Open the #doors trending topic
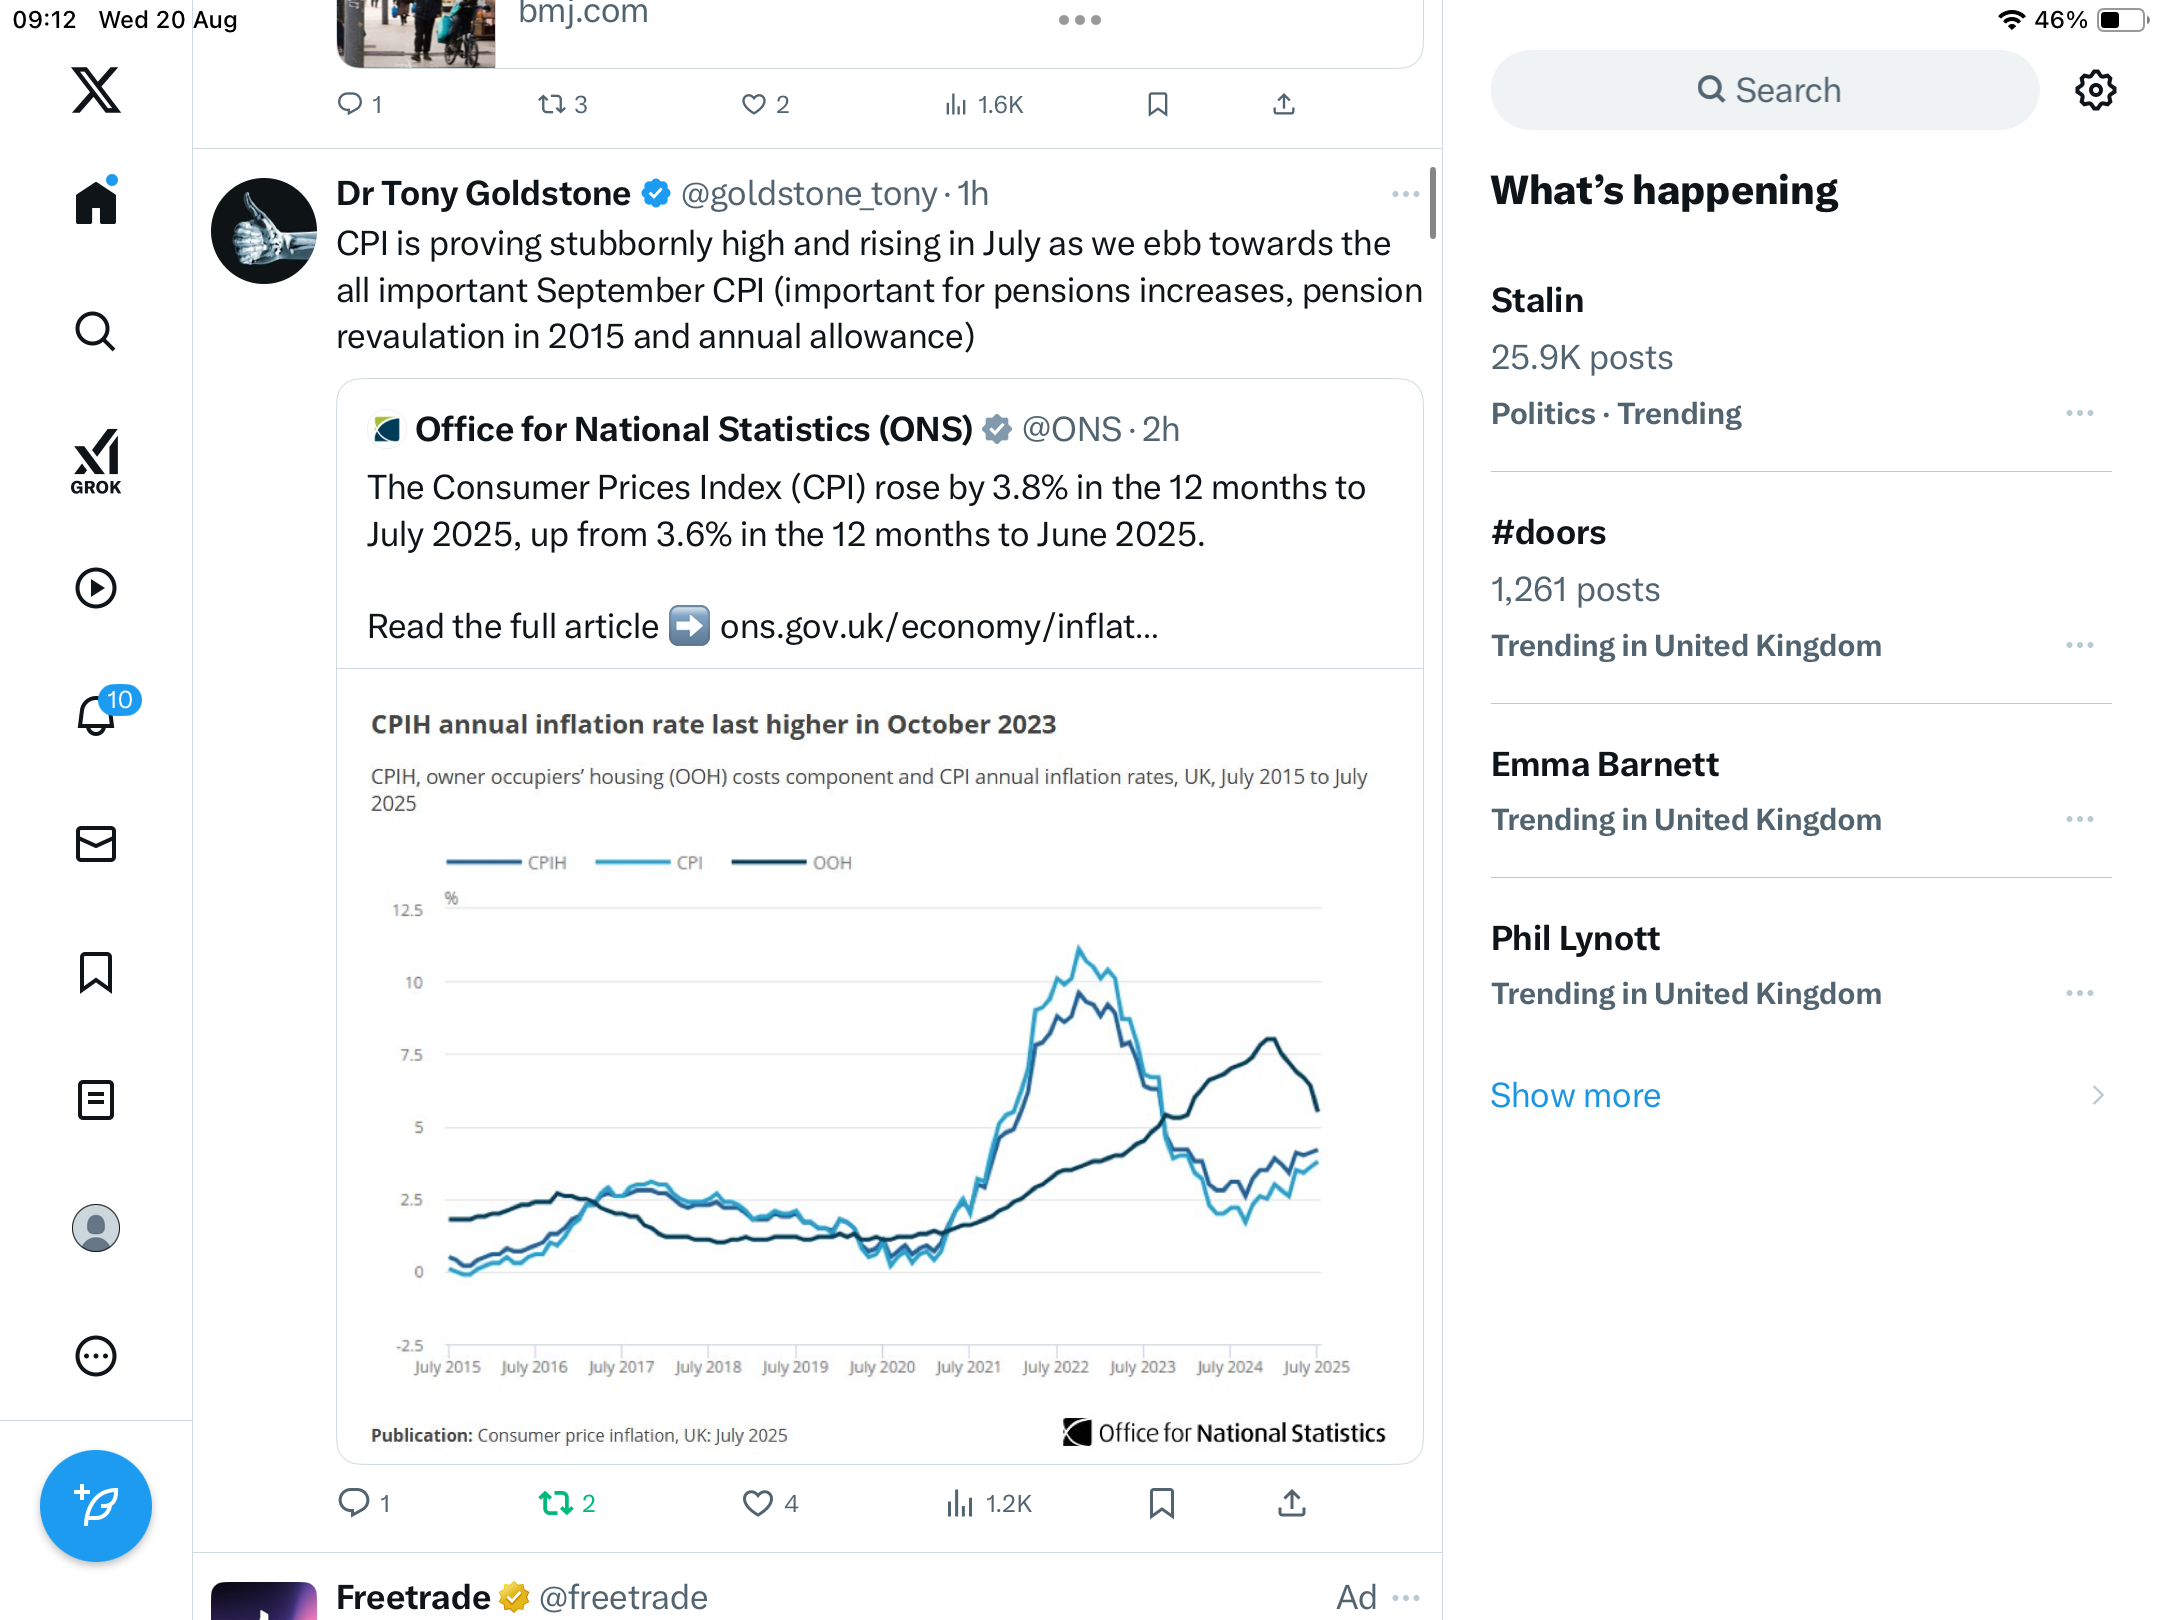 coord(1548,532)
